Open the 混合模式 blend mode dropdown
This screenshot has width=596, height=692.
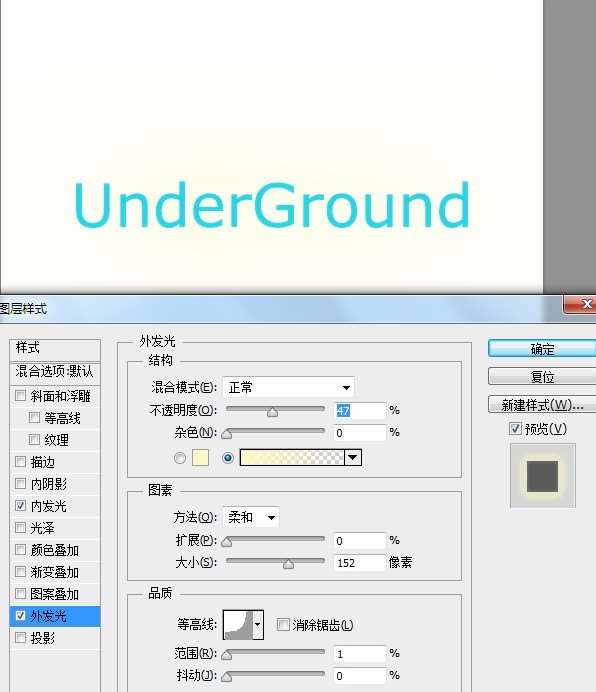click(x=288, y=387)
